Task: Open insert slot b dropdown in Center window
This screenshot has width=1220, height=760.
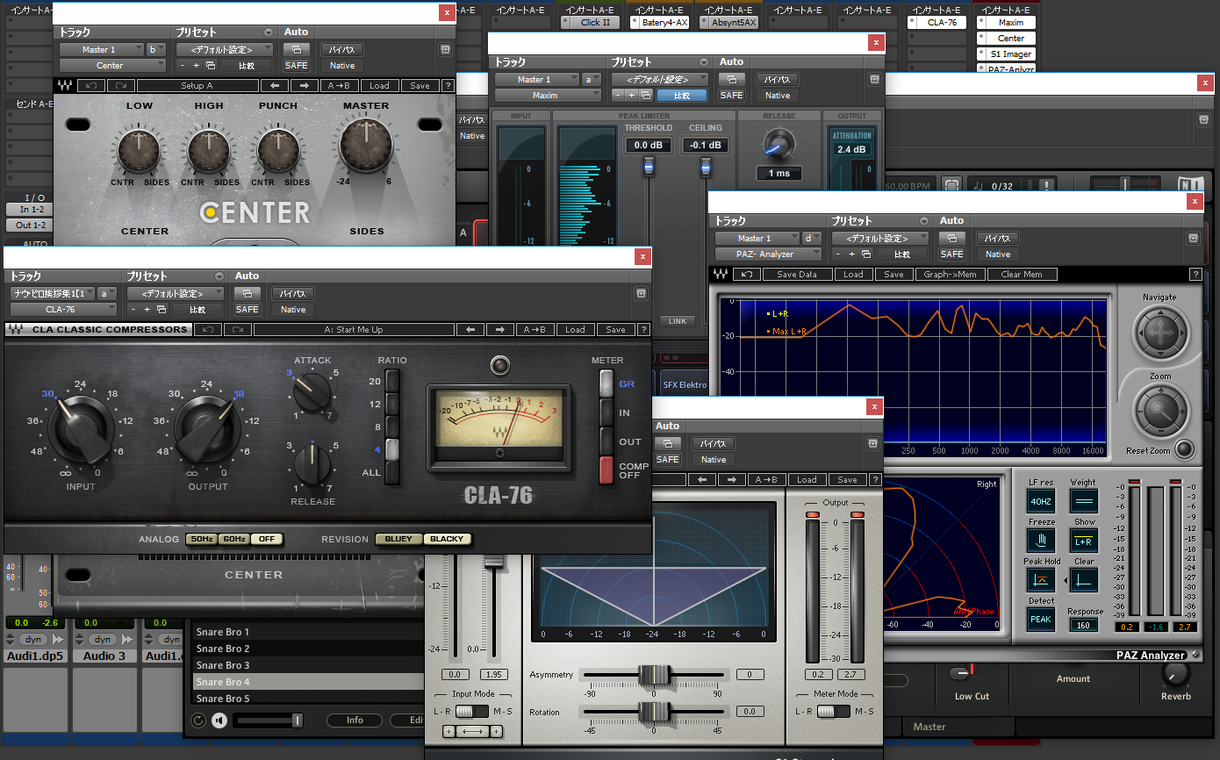Action: [155, 50]
